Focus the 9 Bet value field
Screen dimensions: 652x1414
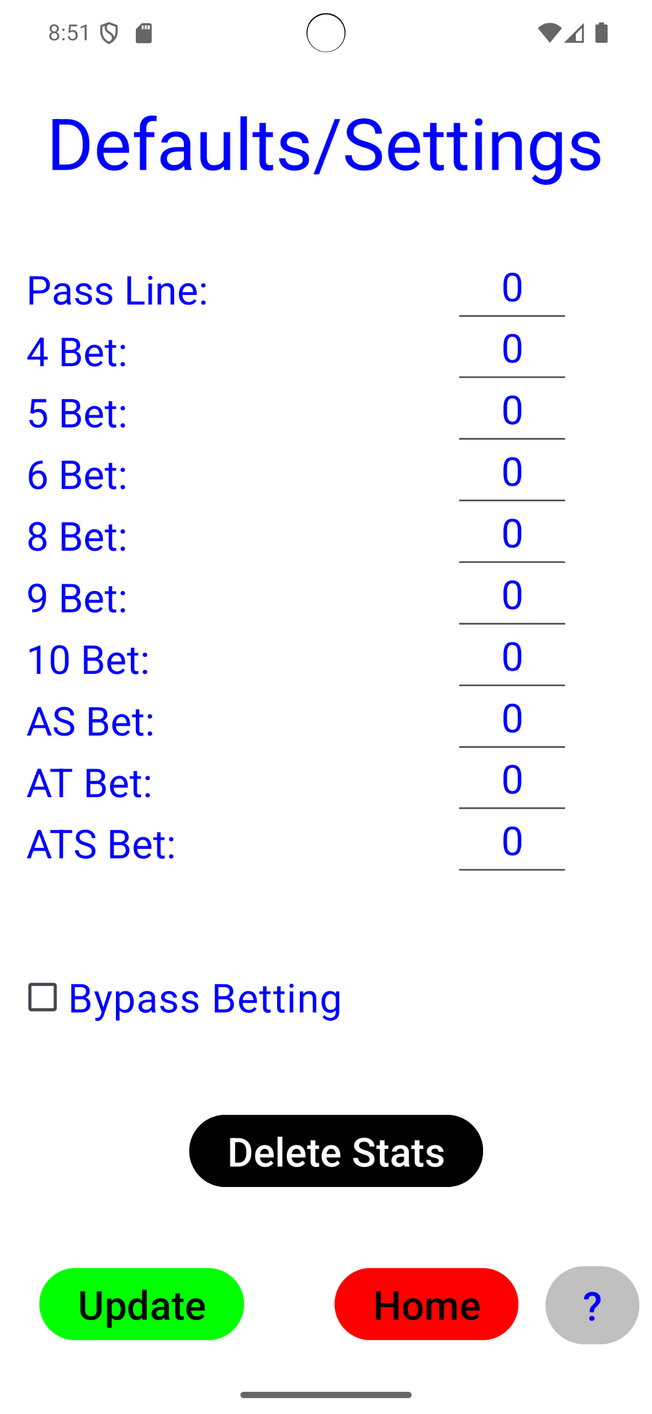tap(512, 597)
